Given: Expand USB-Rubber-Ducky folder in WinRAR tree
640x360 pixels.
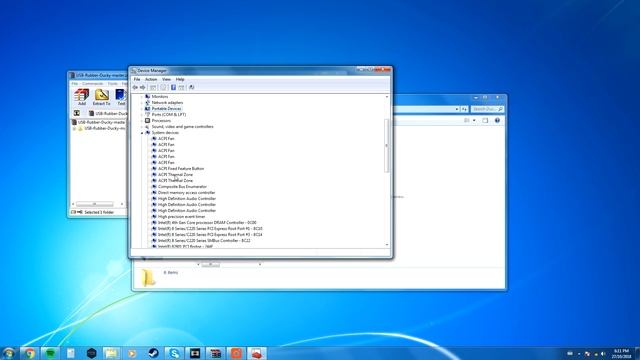Looking at the screenshot, I should point(74,129).
